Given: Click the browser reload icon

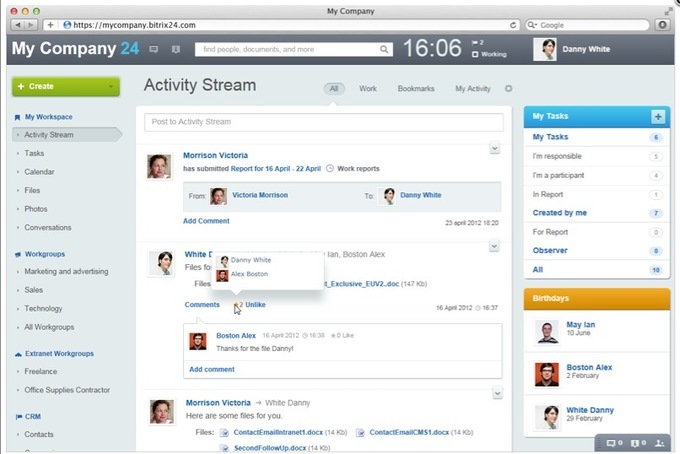Looking at the screenshot, I should click(x=513, y=25).
